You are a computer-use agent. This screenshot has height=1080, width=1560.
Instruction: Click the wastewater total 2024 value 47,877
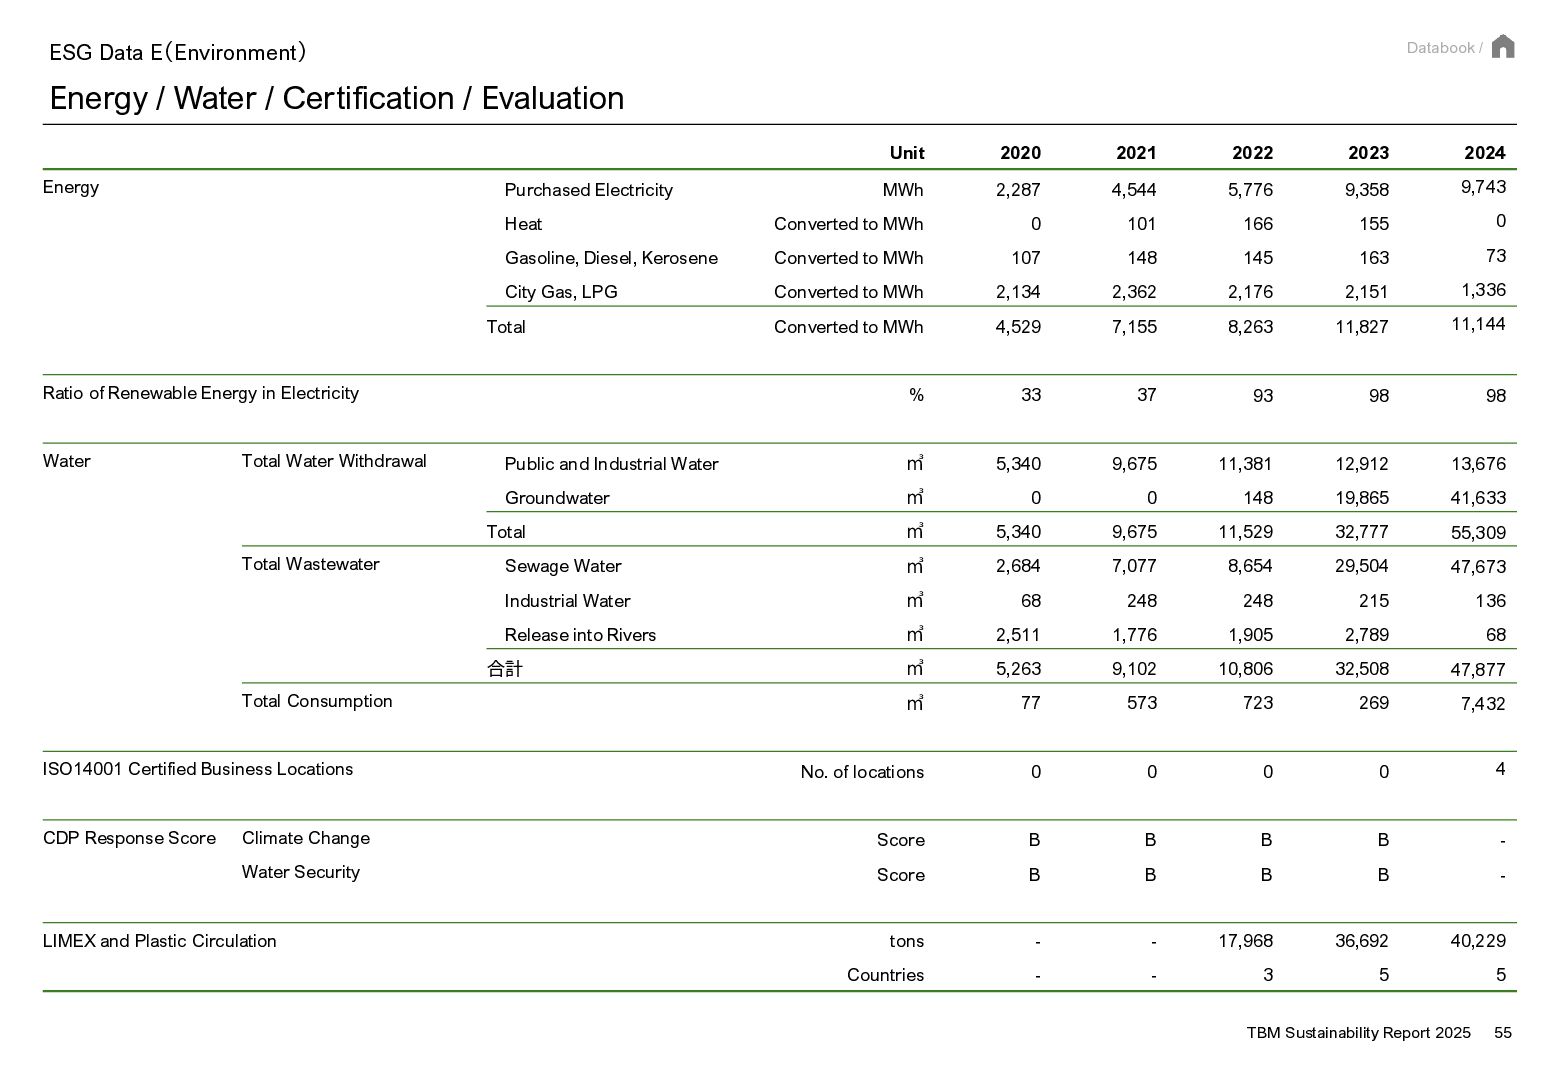1478,670
